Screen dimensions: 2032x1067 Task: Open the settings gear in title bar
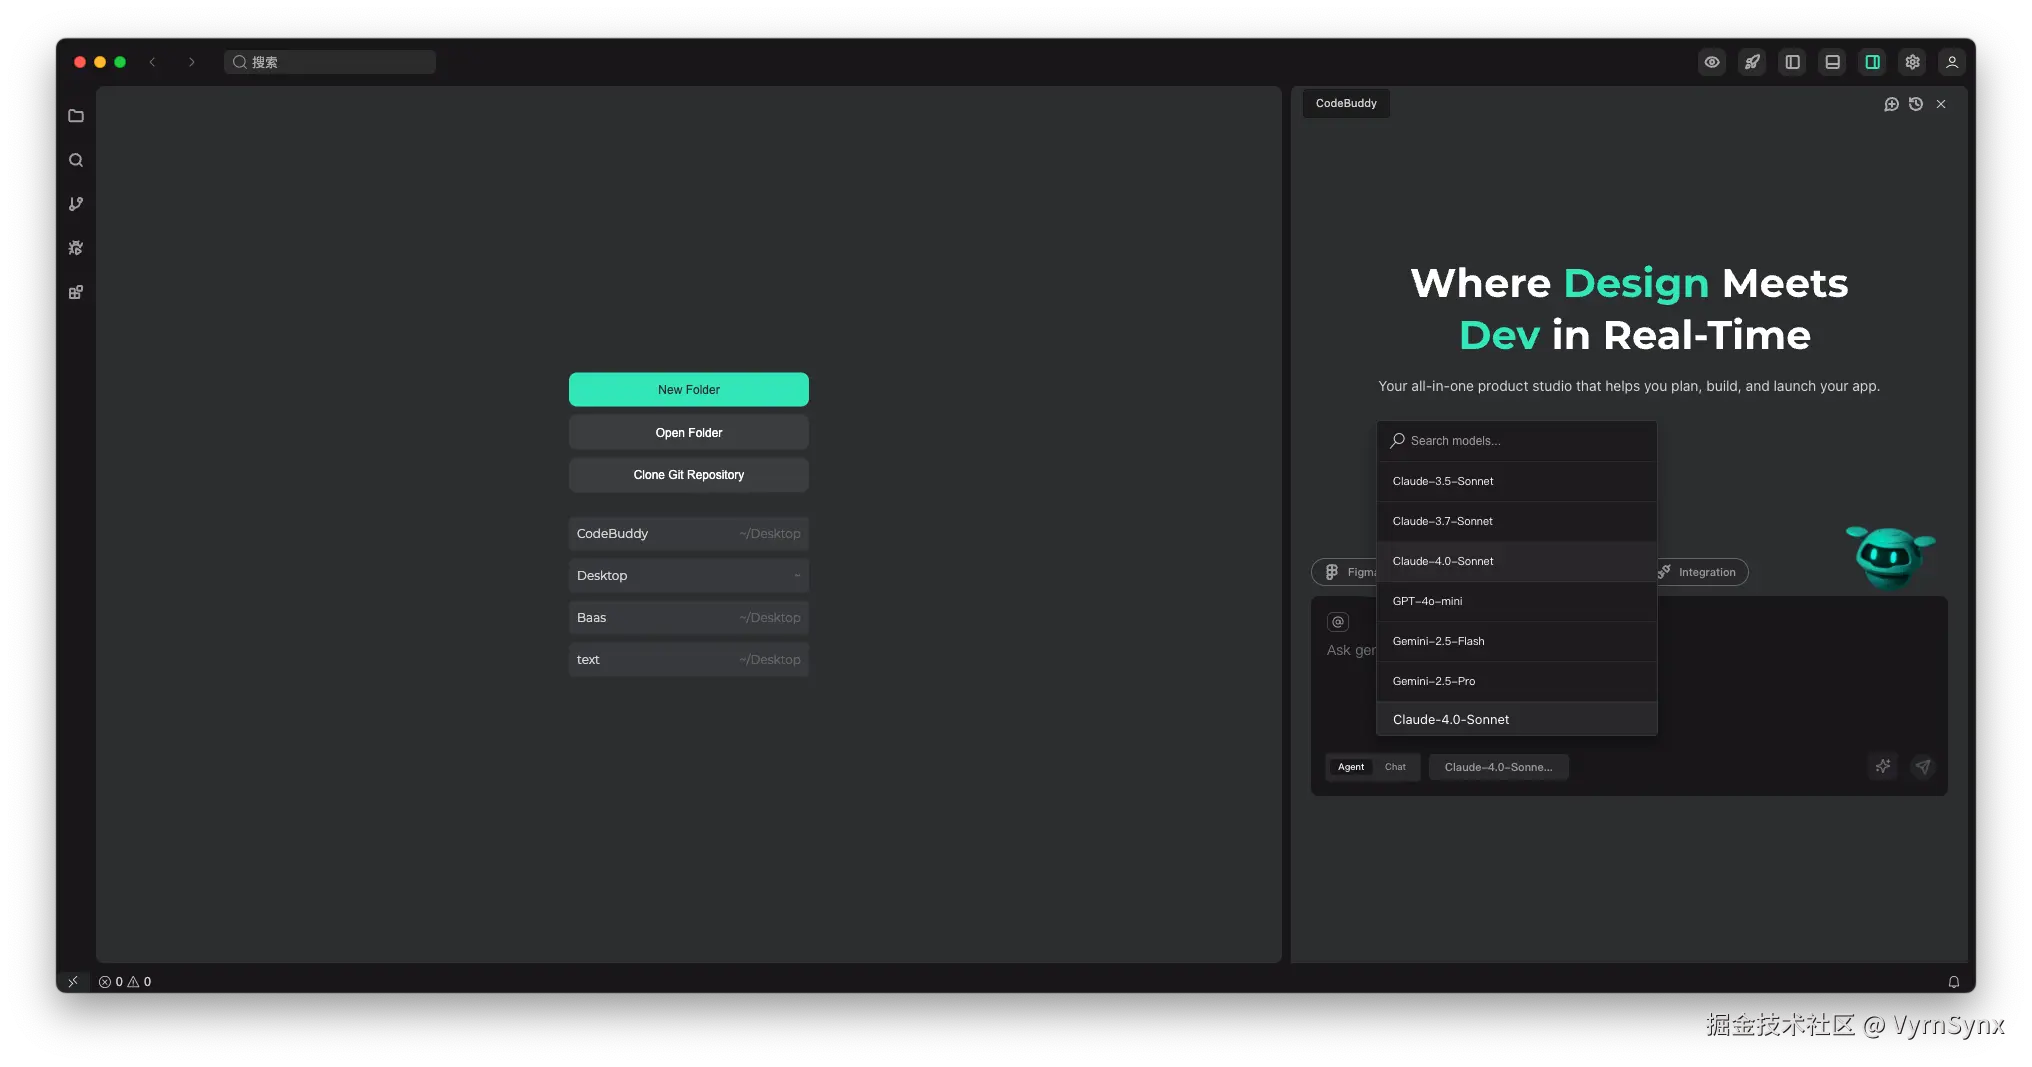1912,62
